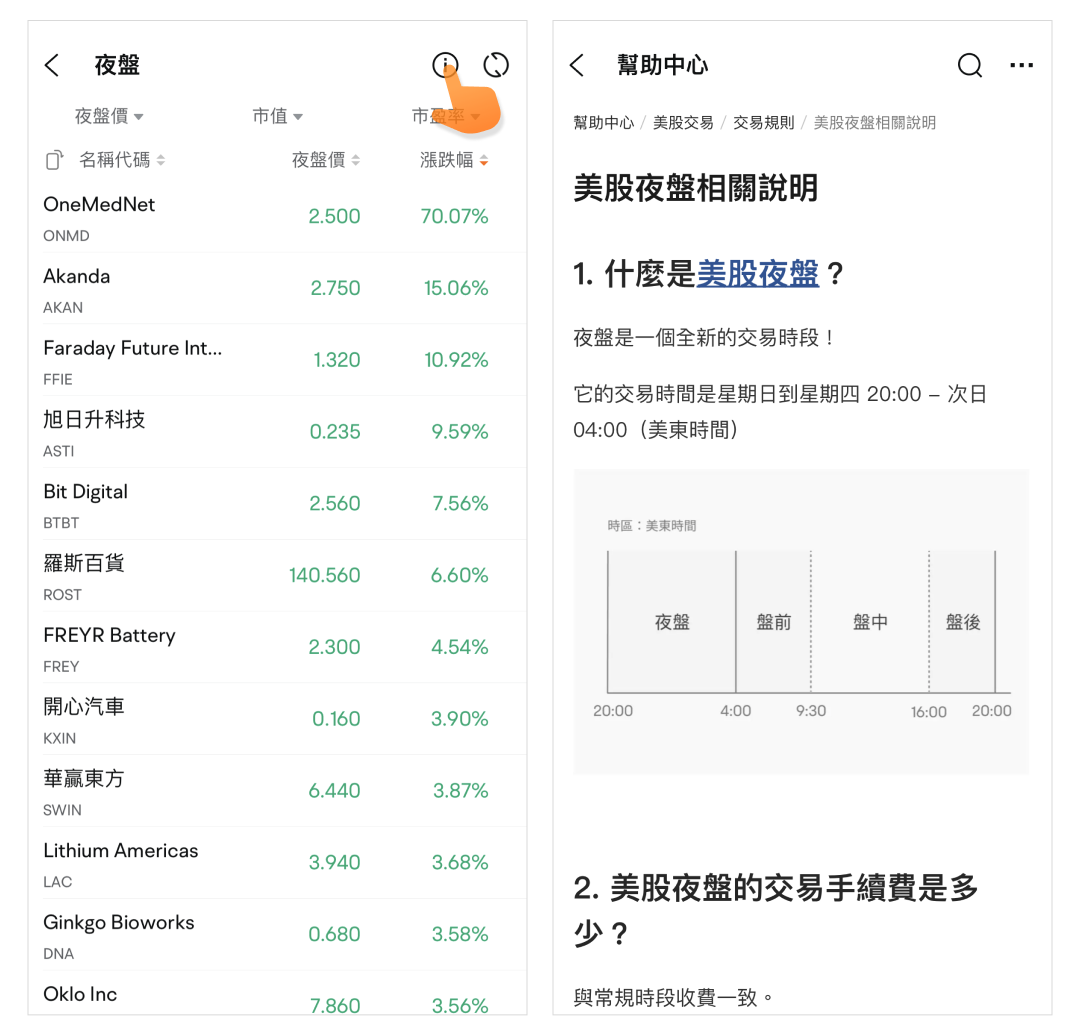The width and height of the screenshot is (1080, 1036).
Task: Sort the list by 名稱代碼 column
Action: click(122, 160)
